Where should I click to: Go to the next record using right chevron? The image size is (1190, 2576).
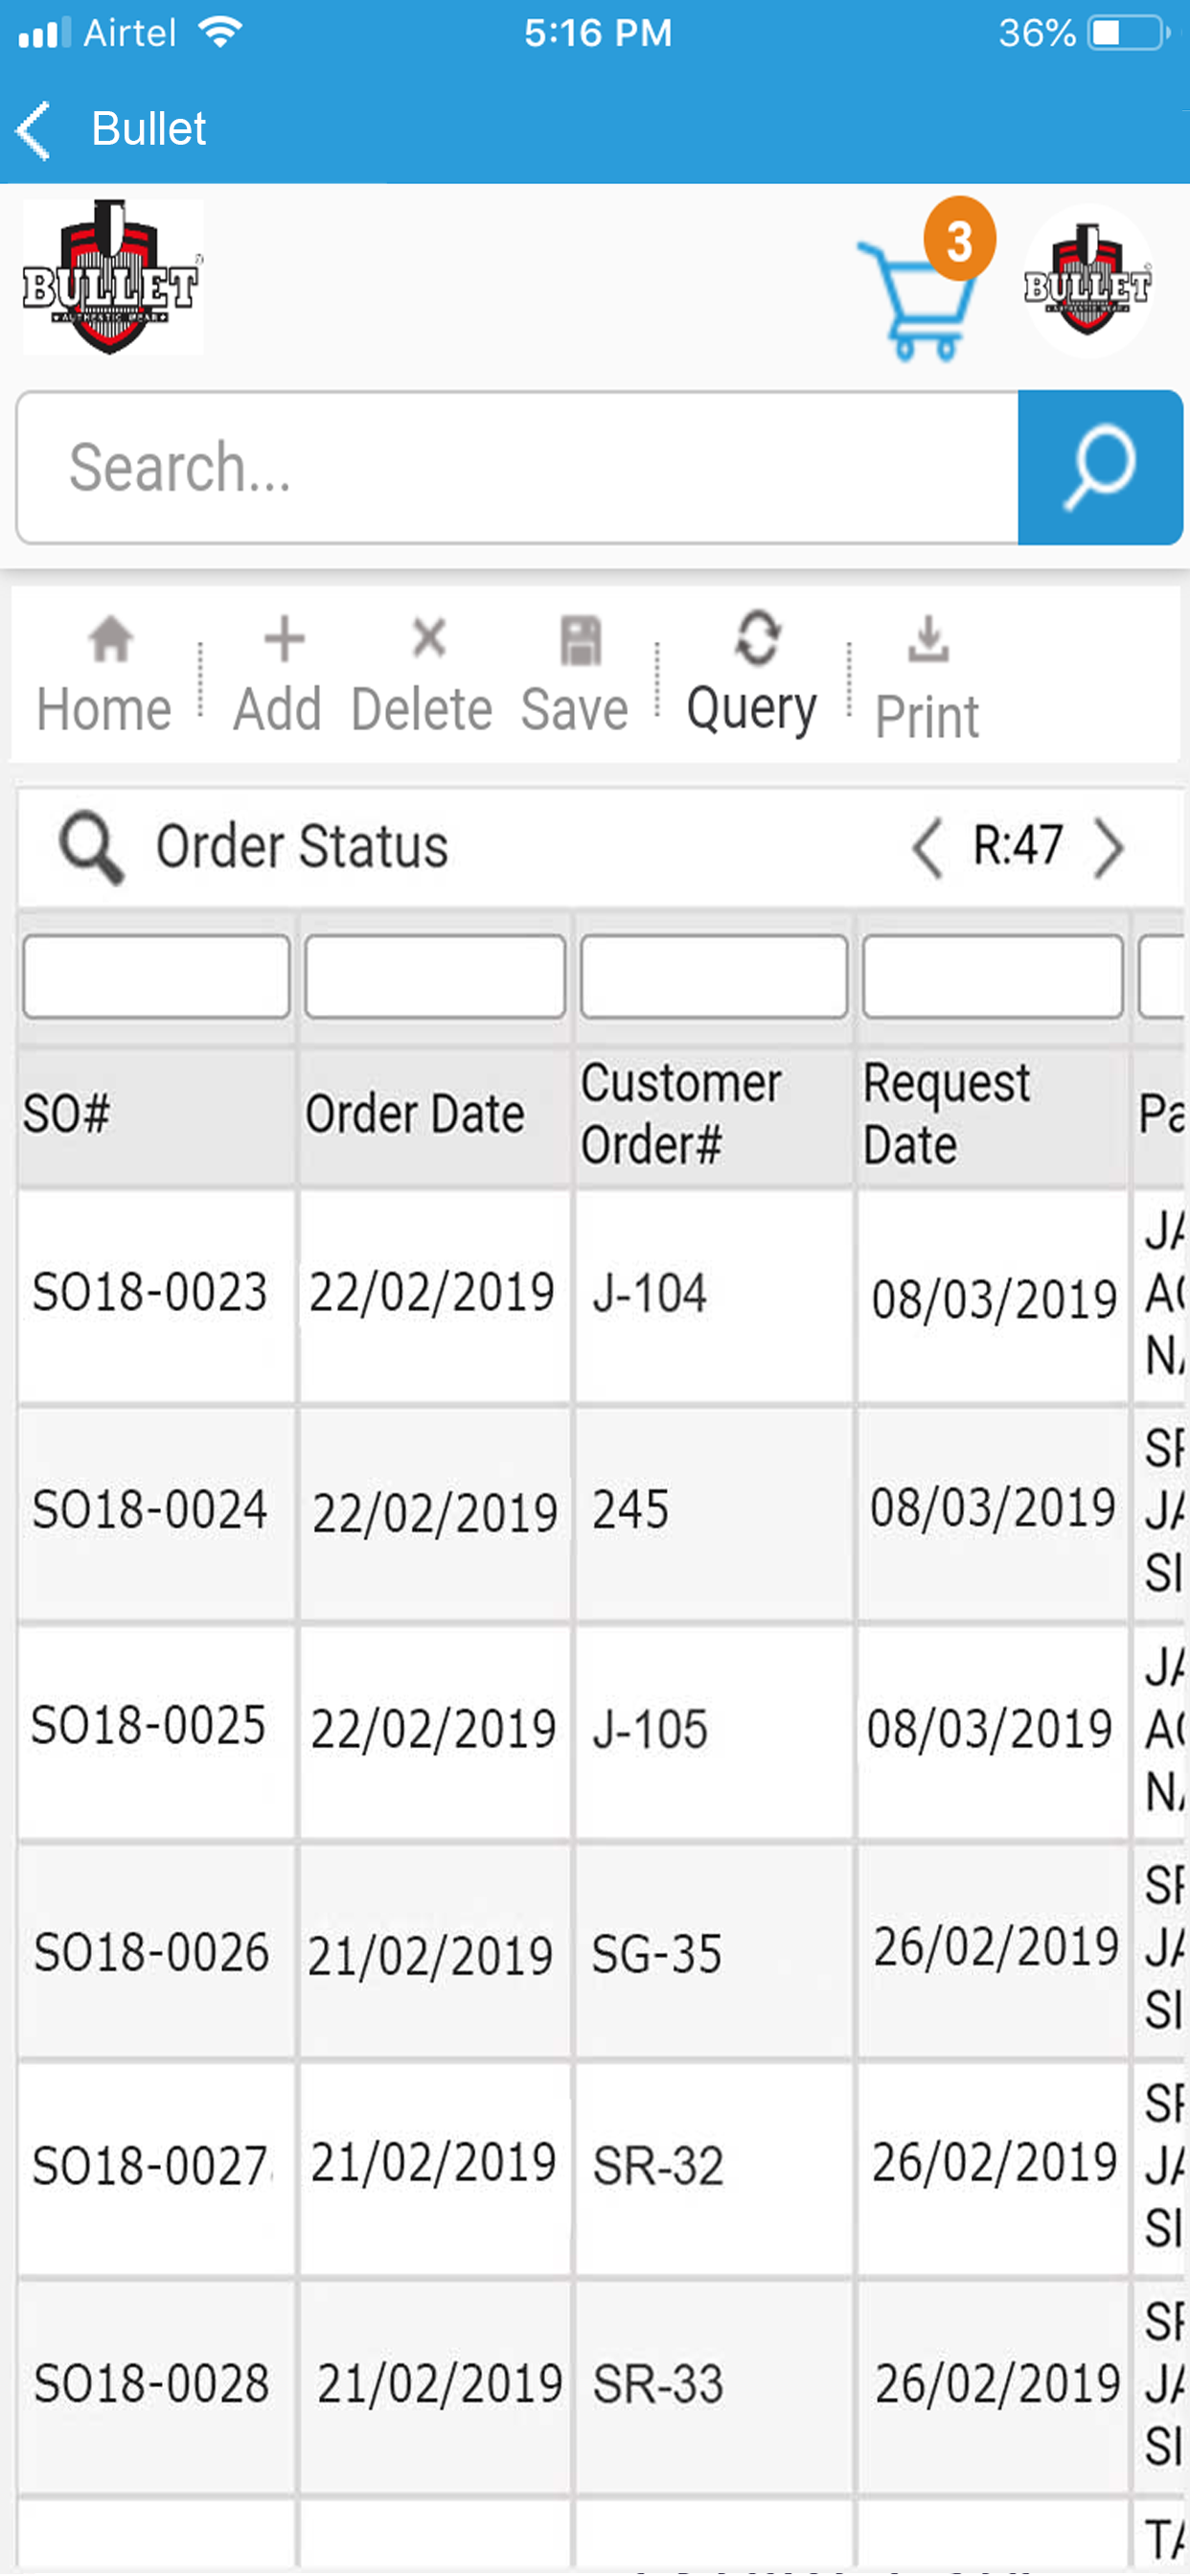[x=1109, y=847]
